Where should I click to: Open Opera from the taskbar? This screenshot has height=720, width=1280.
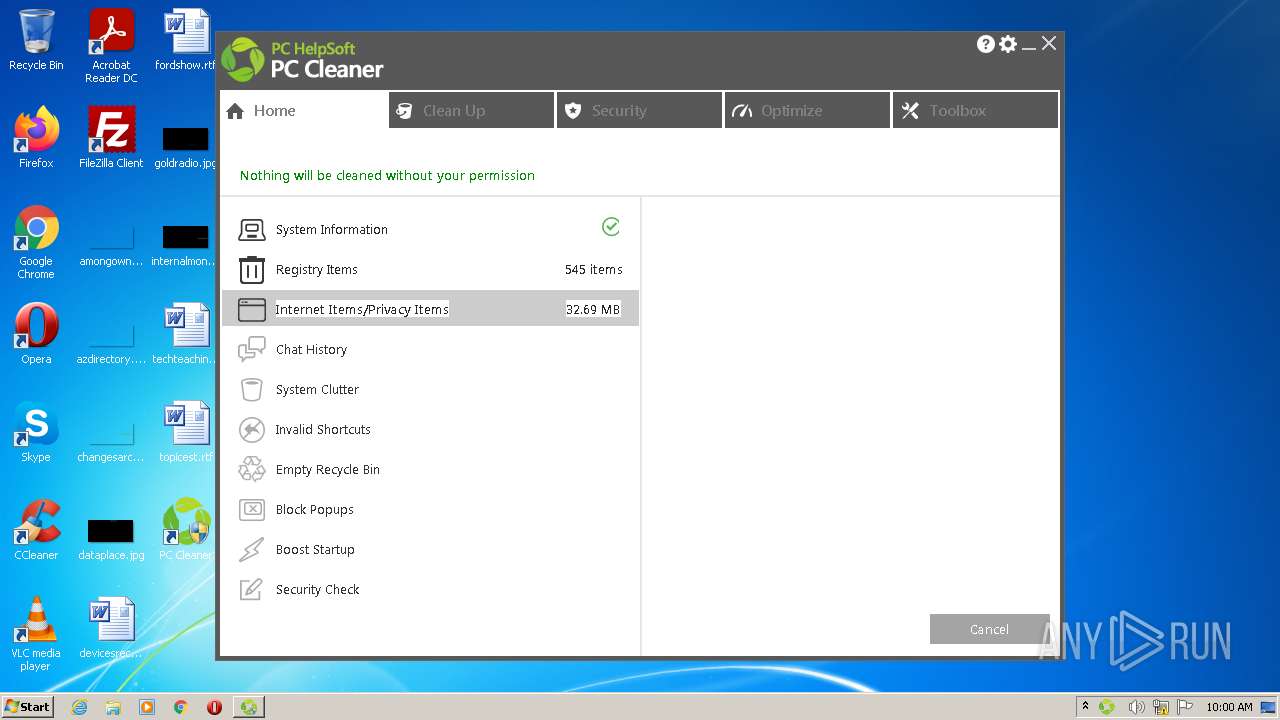[x=214, y=707]
